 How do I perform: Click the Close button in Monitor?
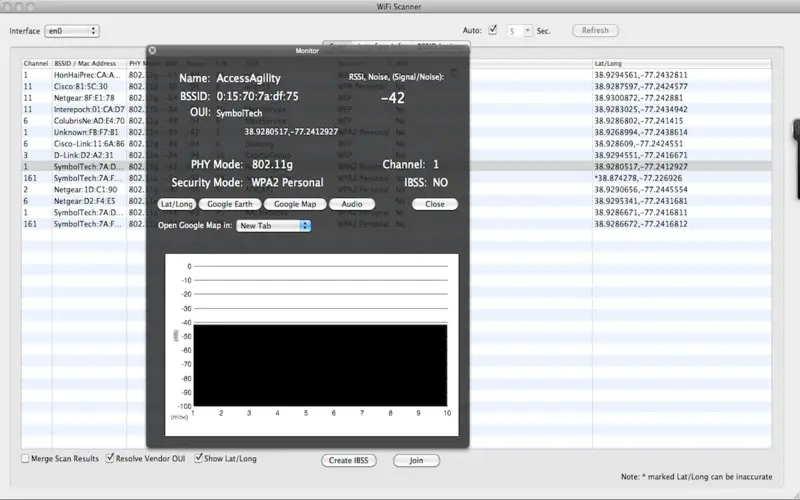click(x=435, y=204)
